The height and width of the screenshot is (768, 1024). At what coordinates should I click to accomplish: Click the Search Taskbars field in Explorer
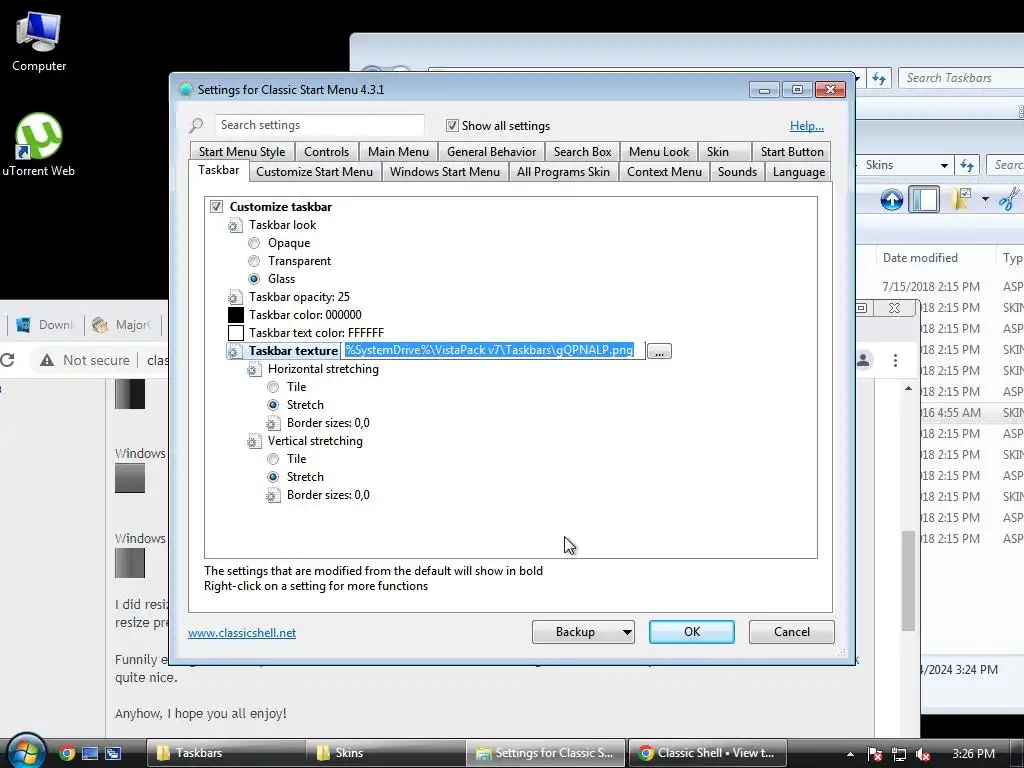[961, 78]
